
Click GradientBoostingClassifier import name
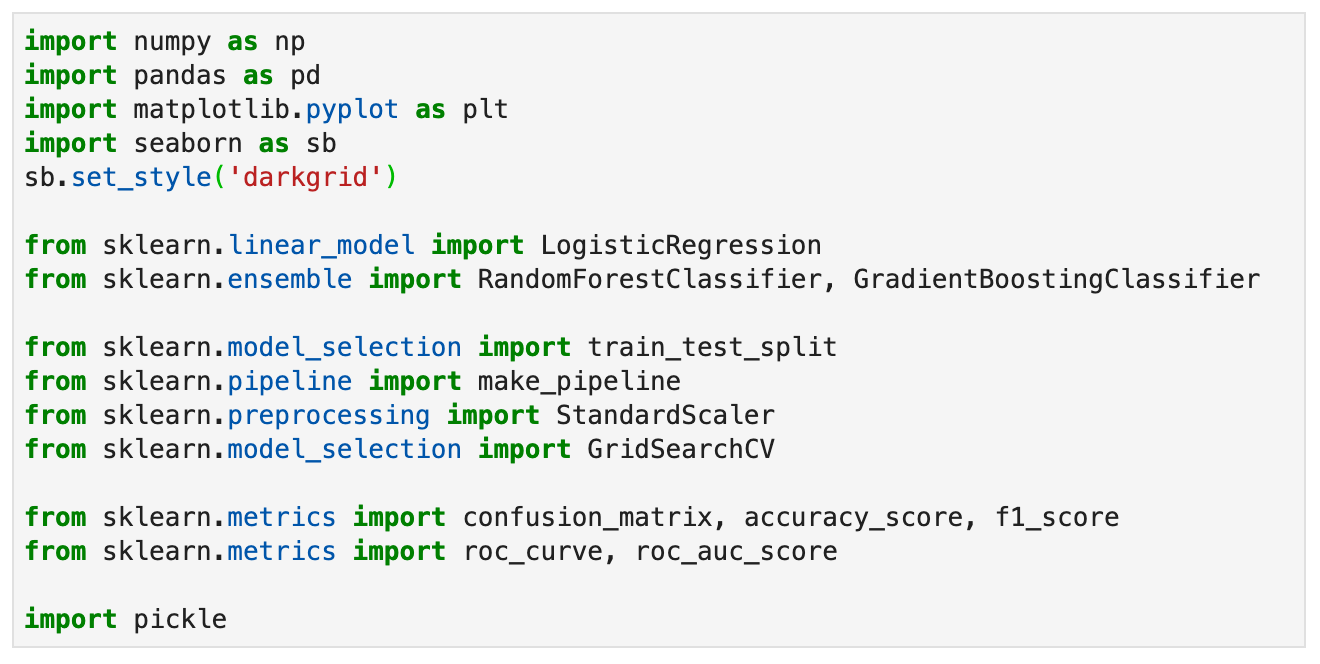pyautogui.click(x=1056, y=279)
